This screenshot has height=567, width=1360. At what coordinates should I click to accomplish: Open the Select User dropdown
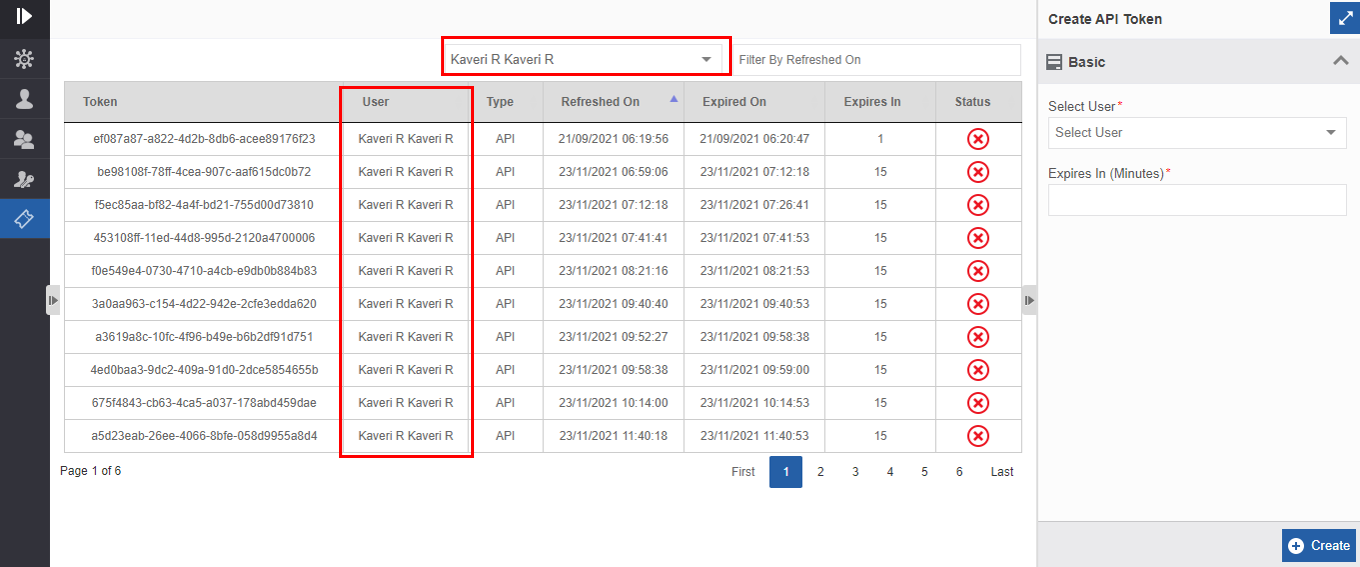[1197, 132]
